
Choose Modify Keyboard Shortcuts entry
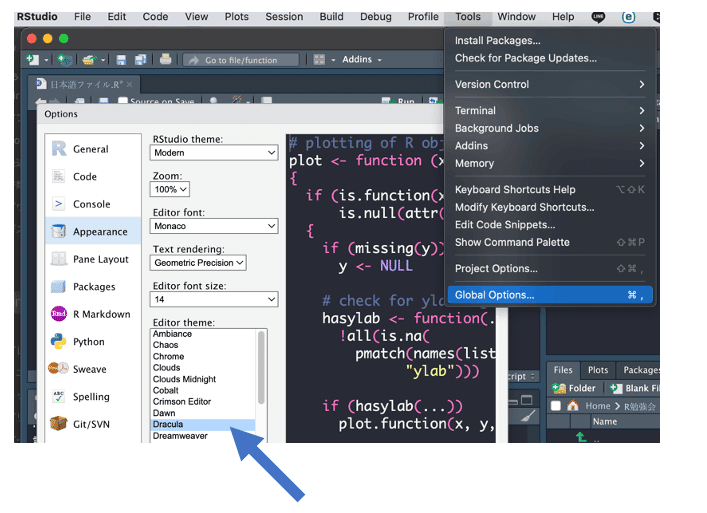(549, 207)
